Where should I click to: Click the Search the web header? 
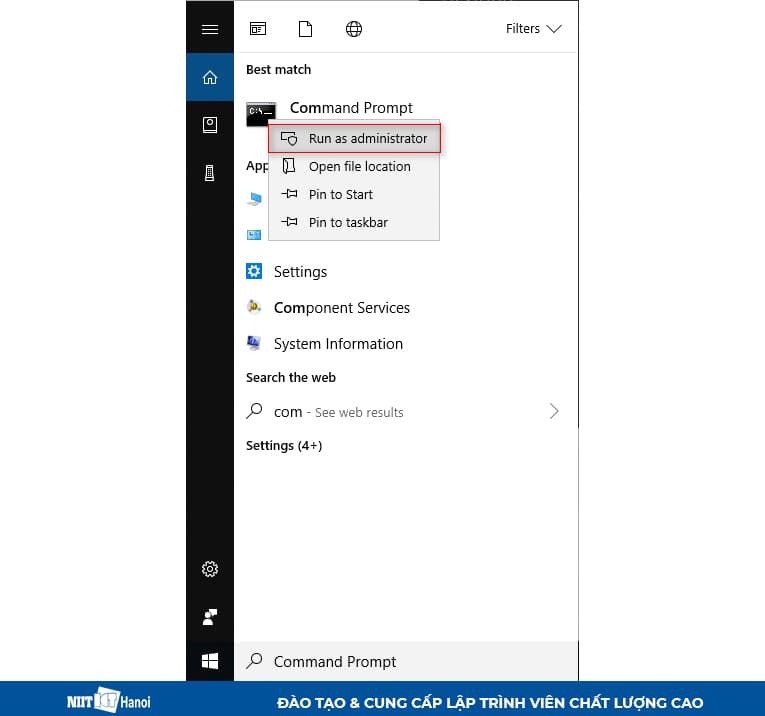[291, 378]
